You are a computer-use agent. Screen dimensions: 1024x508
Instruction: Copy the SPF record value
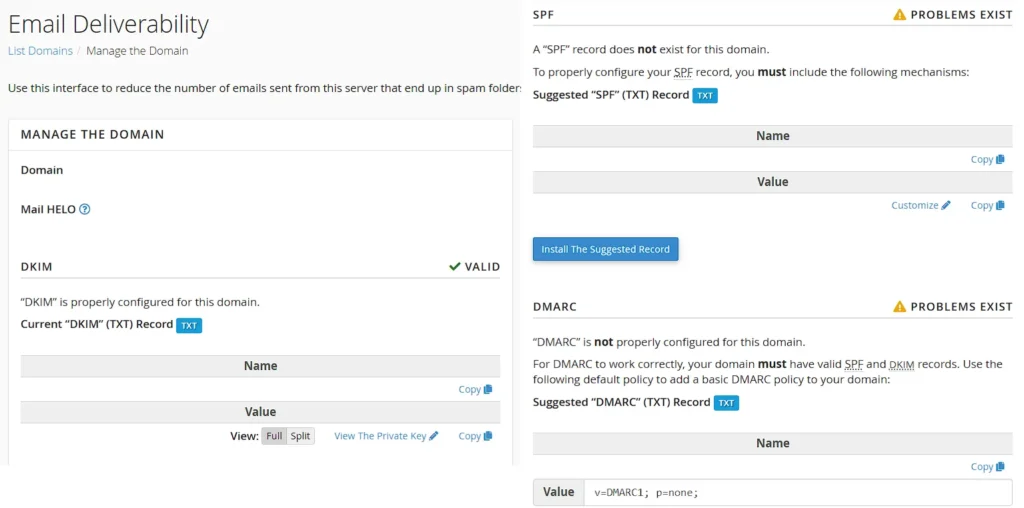[x=987, y=205]
